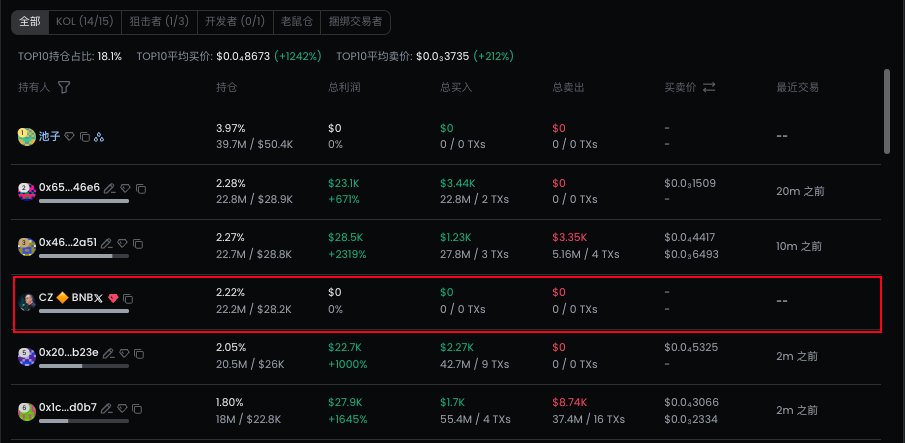Screen dimensions: 905x443
Task: Click the vertical scrollbar of the holder list
Action: [x=886, y=111]
